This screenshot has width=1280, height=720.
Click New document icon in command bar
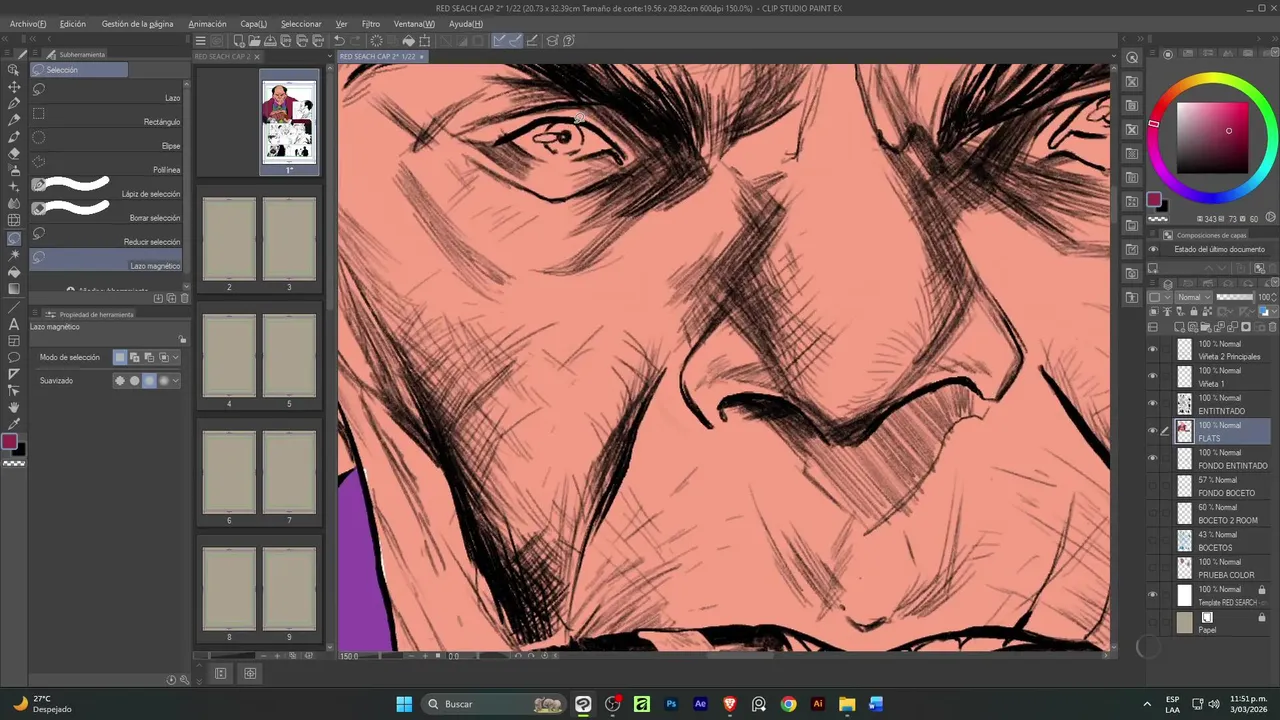239,41
